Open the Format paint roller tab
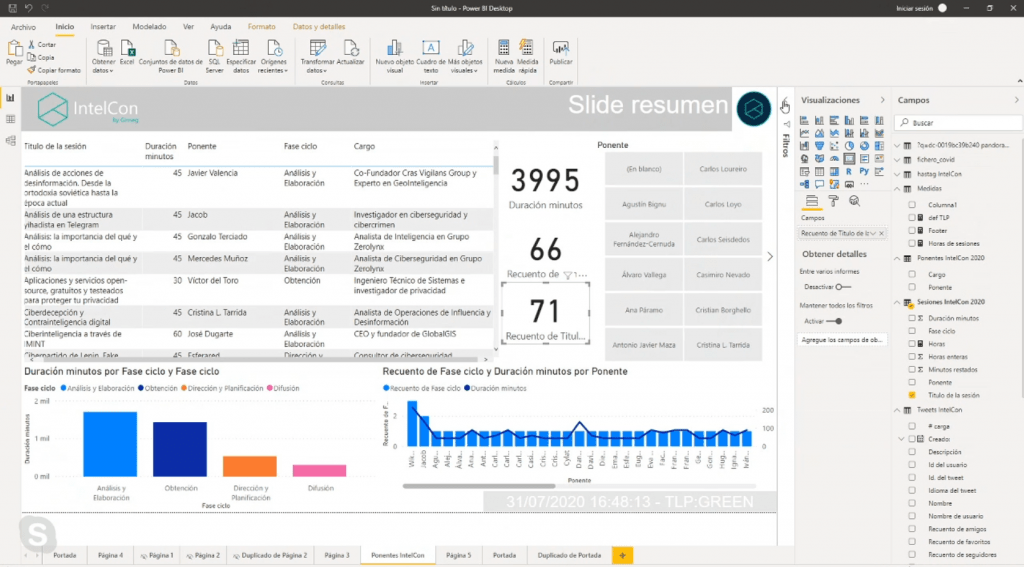This screenshot has height=567, width=1024. point(833,201)
